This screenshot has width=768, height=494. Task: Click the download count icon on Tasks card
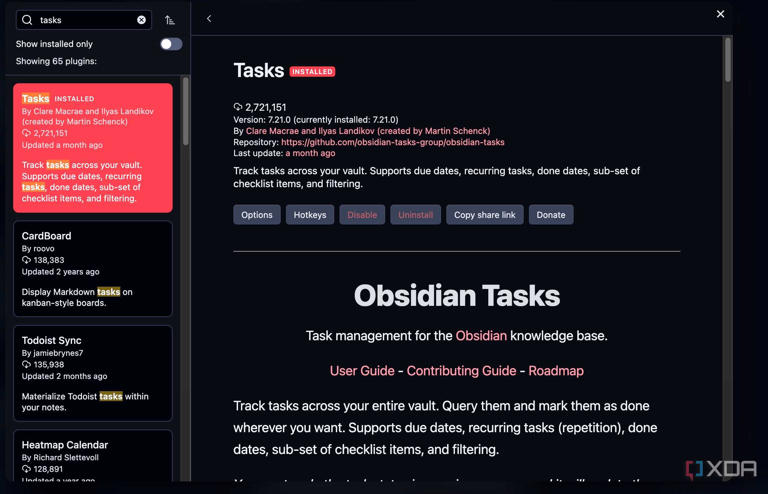(x=26, y=133)
